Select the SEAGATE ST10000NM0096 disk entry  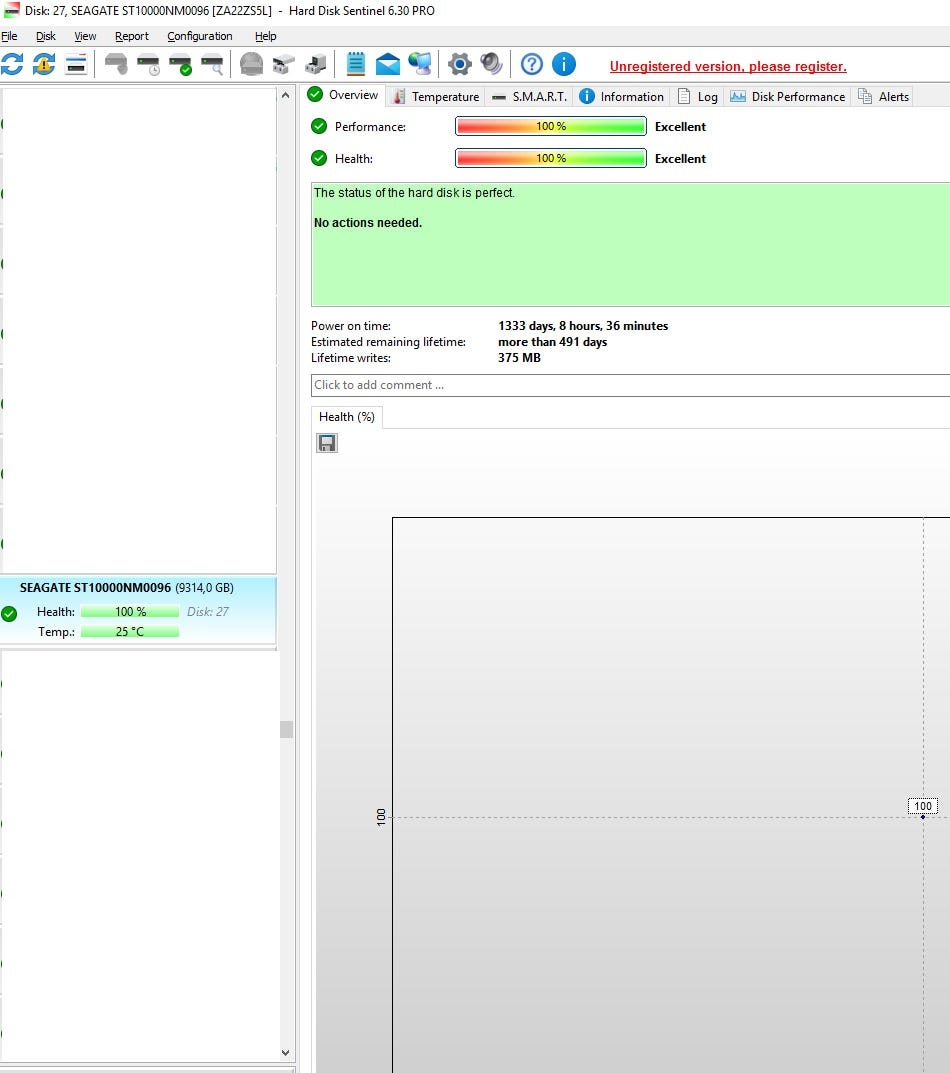point(138,610)
